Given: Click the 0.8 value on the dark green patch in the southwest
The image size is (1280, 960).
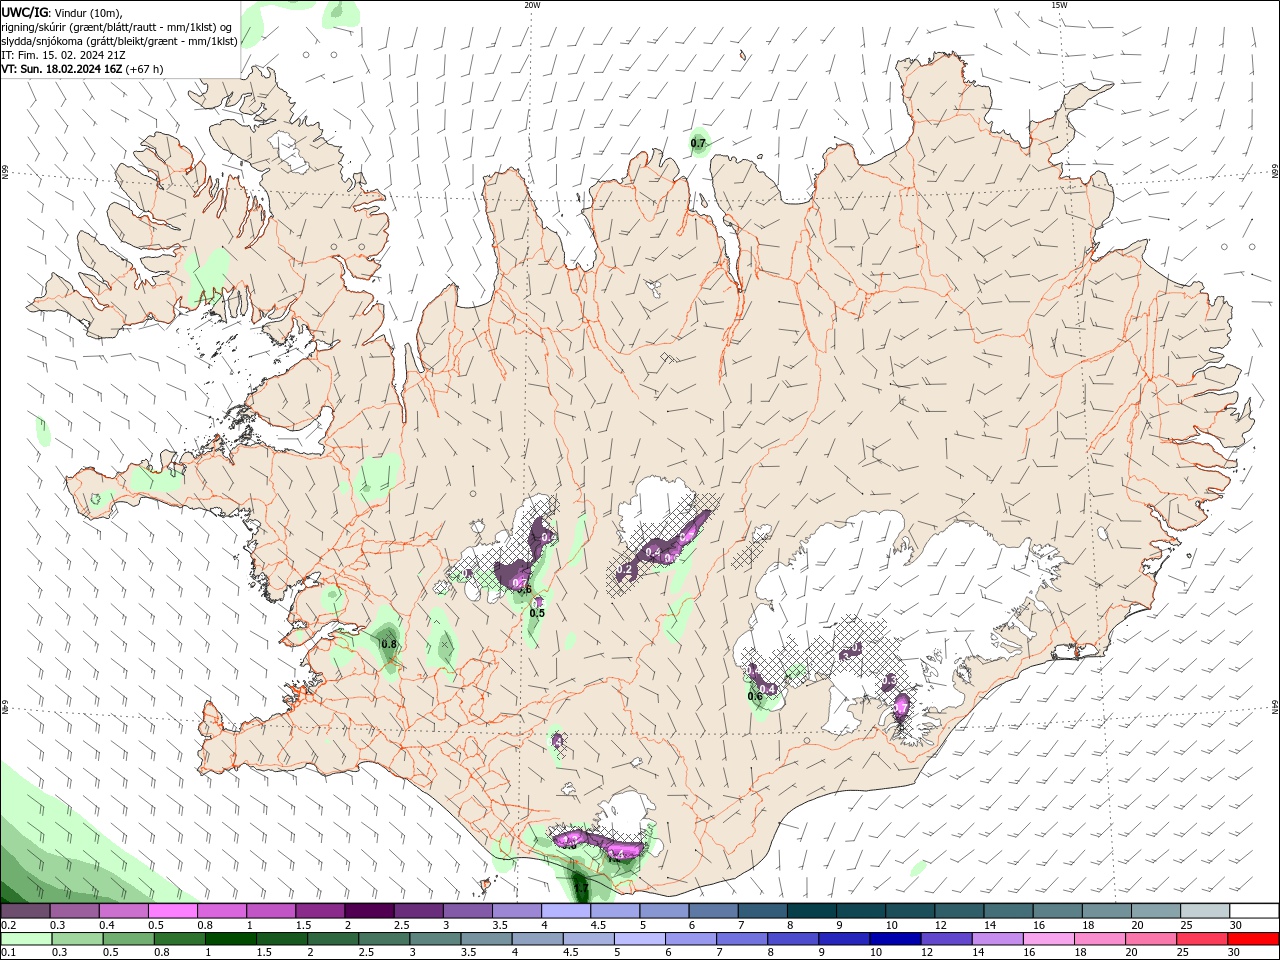Looking at the screenshot, I should pos(390,645).
